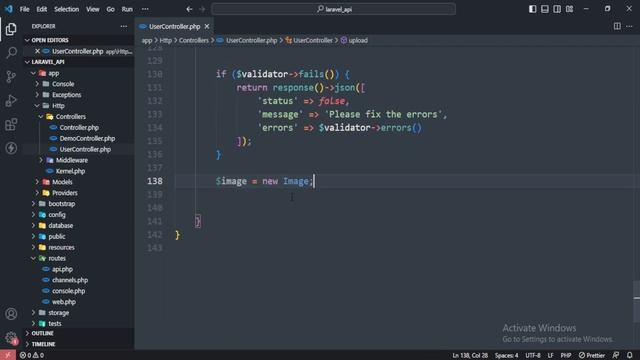
Task: Change encoding via UTF-8
Action: (x=533, y=356)
